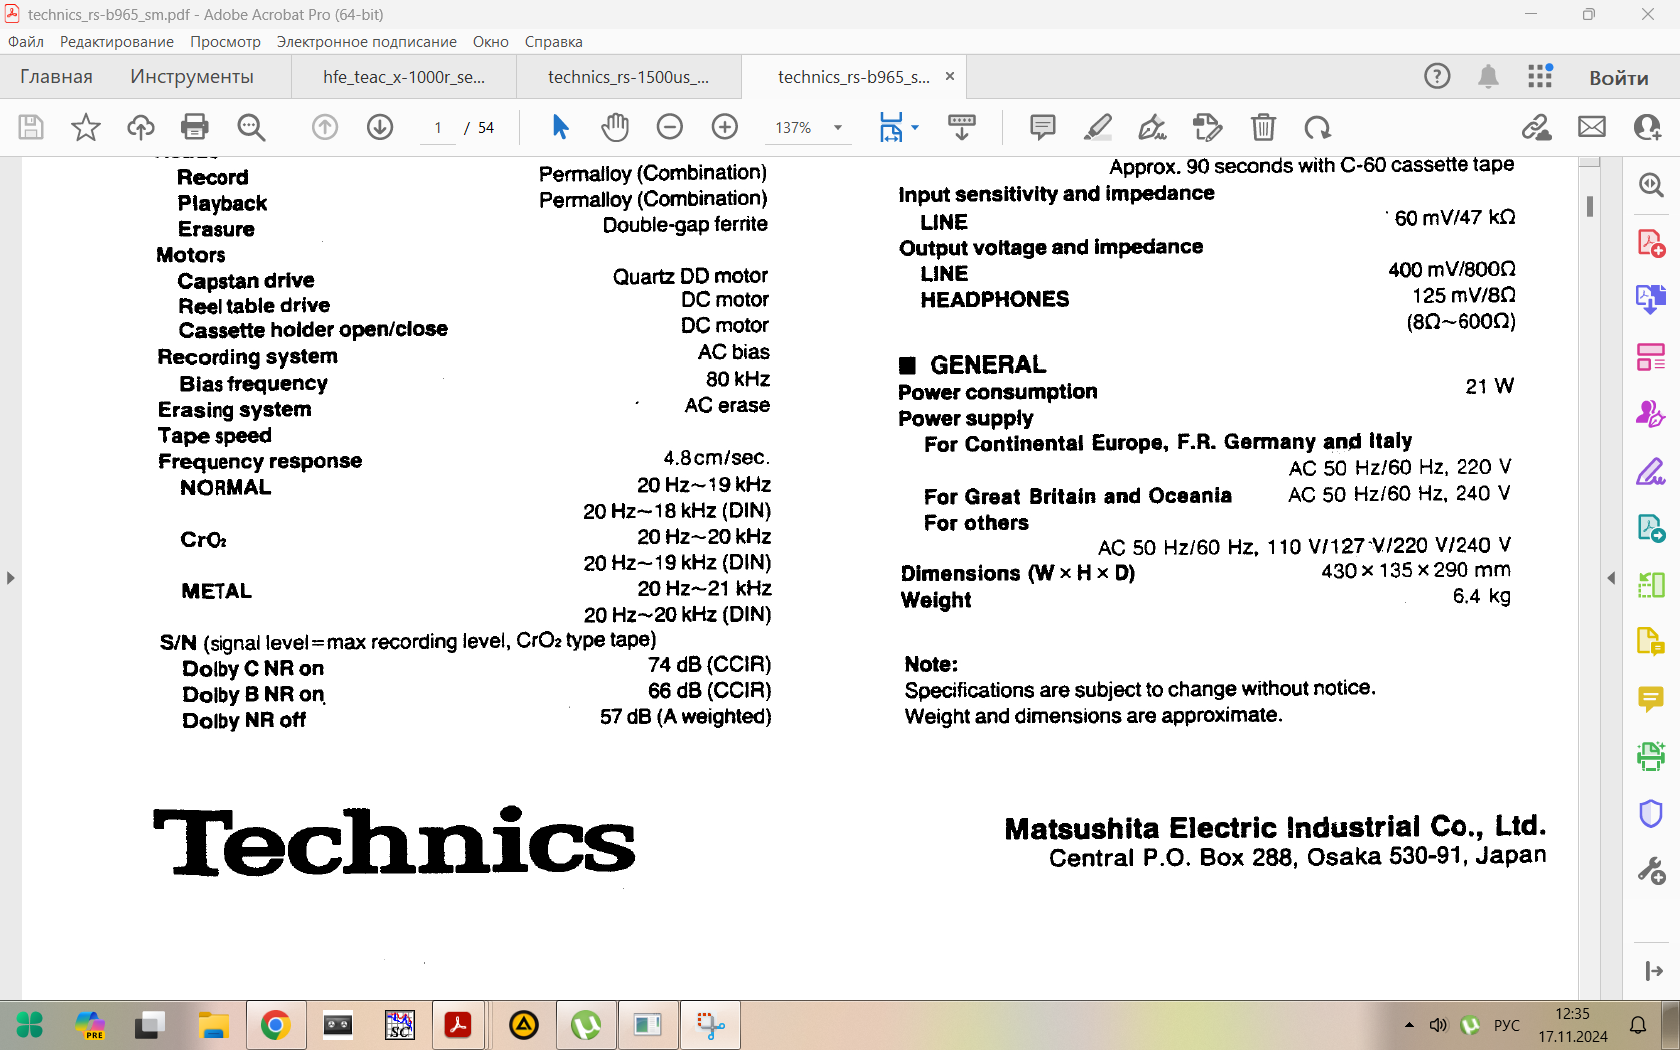Open Protect shield tool in right pane

point(1651,813)
